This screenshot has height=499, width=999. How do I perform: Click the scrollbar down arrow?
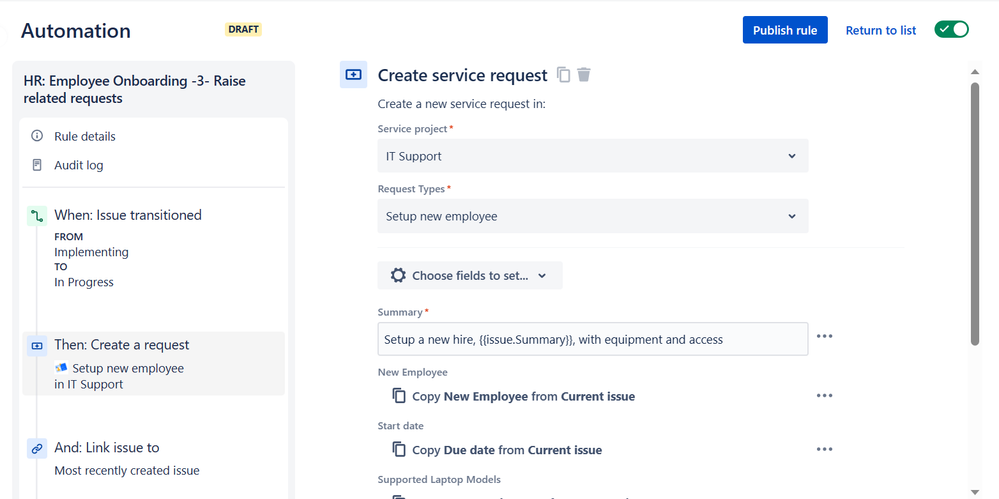click(974, 491)
